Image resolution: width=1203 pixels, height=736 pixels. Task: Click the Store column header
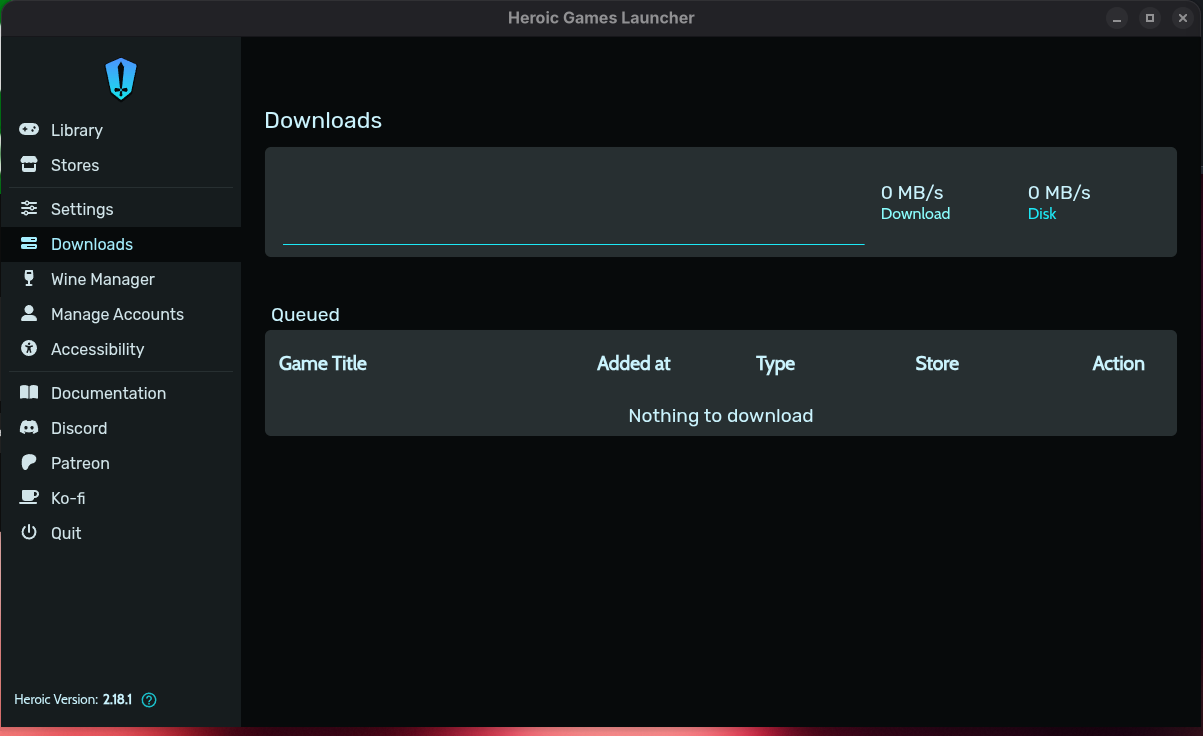coord(937,364)
